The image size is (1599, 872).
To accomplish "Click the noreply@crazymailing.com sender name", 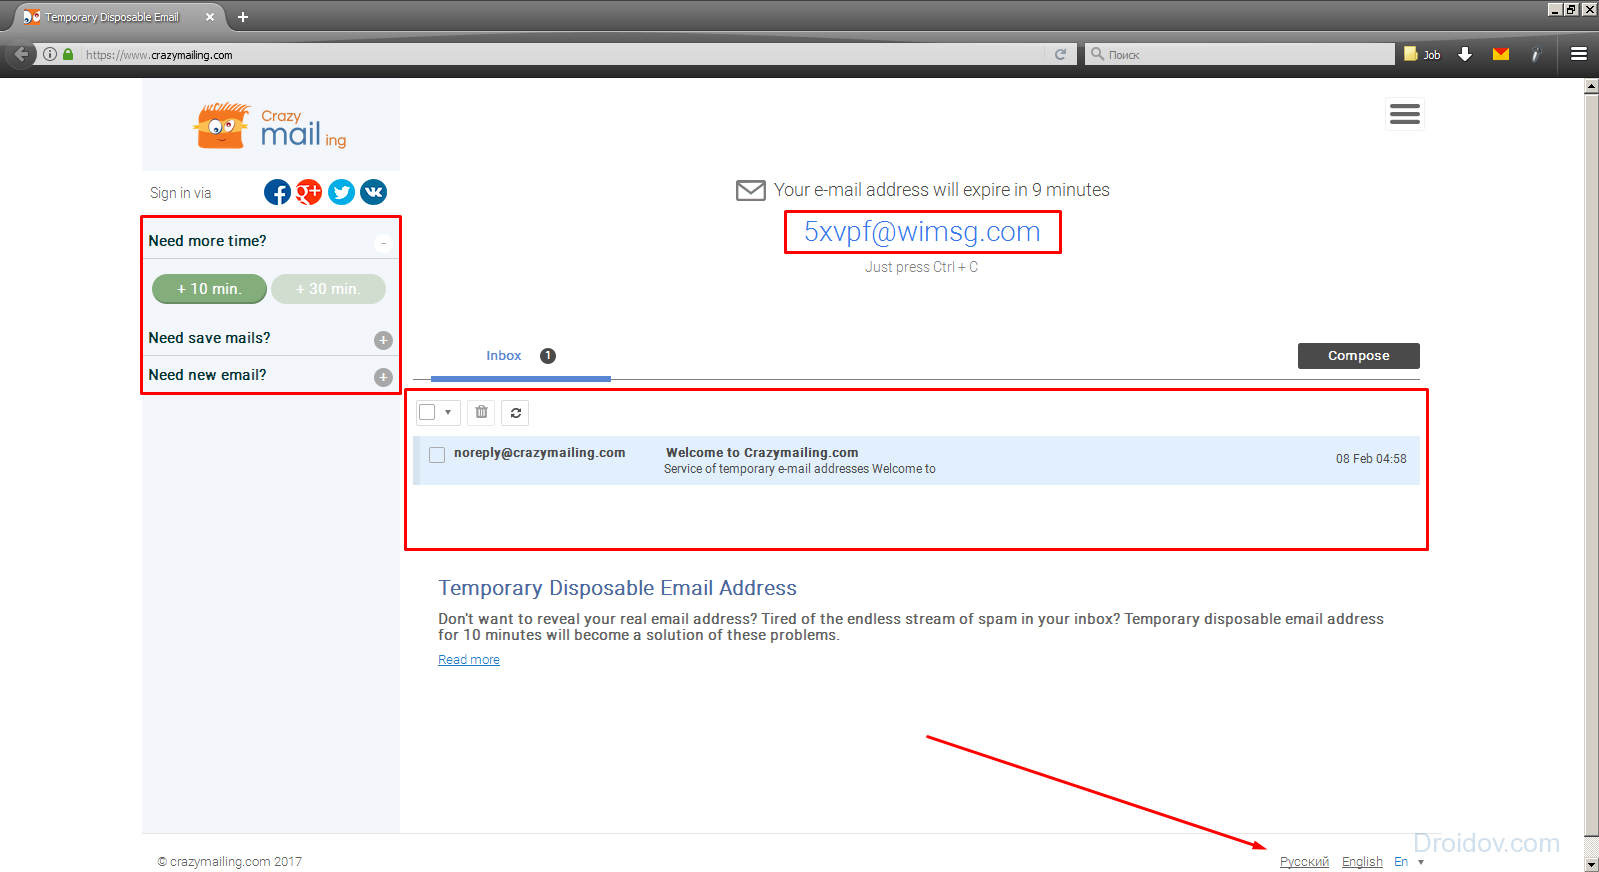I will (540, 453).
